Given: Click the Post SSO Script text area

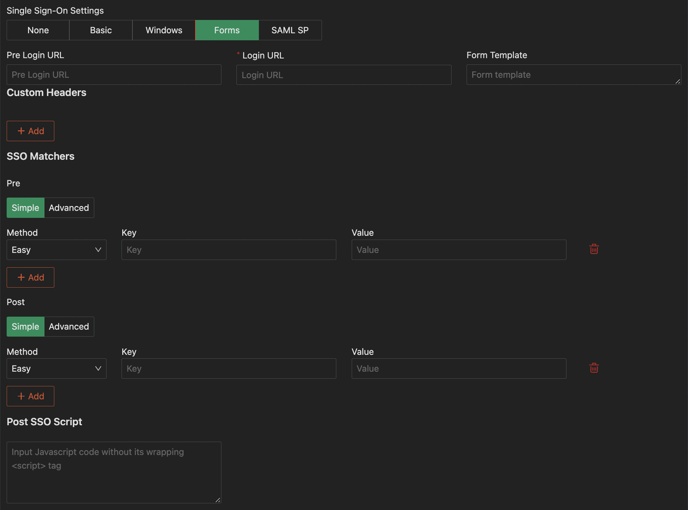Looking at the screenshot, I should [x=114, y=472].
